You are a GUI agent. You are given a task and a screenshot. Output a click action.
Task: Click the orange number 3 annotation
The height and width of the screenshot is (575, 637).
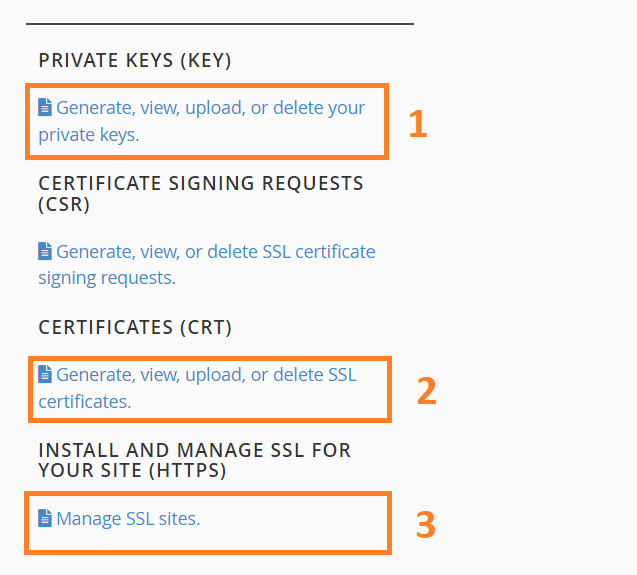pyautogui.click(x=426, y=525)
